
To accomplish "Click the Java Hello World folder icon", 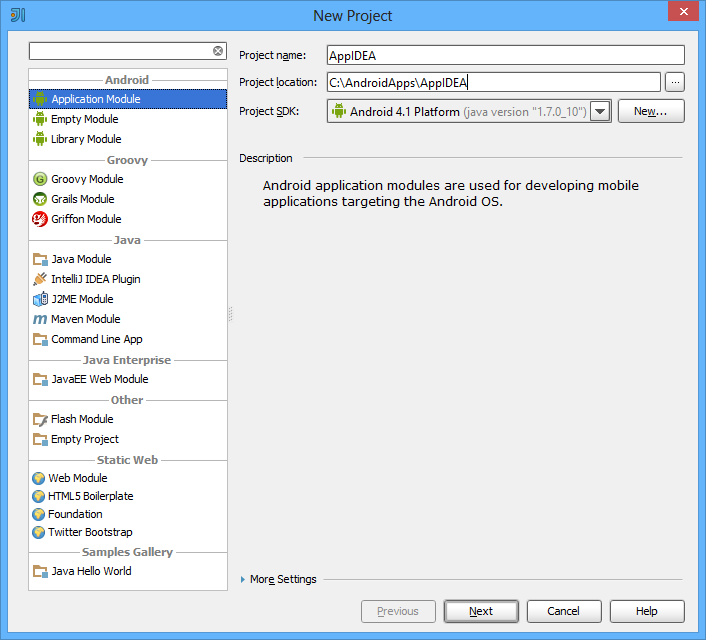I will click(40, 571).
